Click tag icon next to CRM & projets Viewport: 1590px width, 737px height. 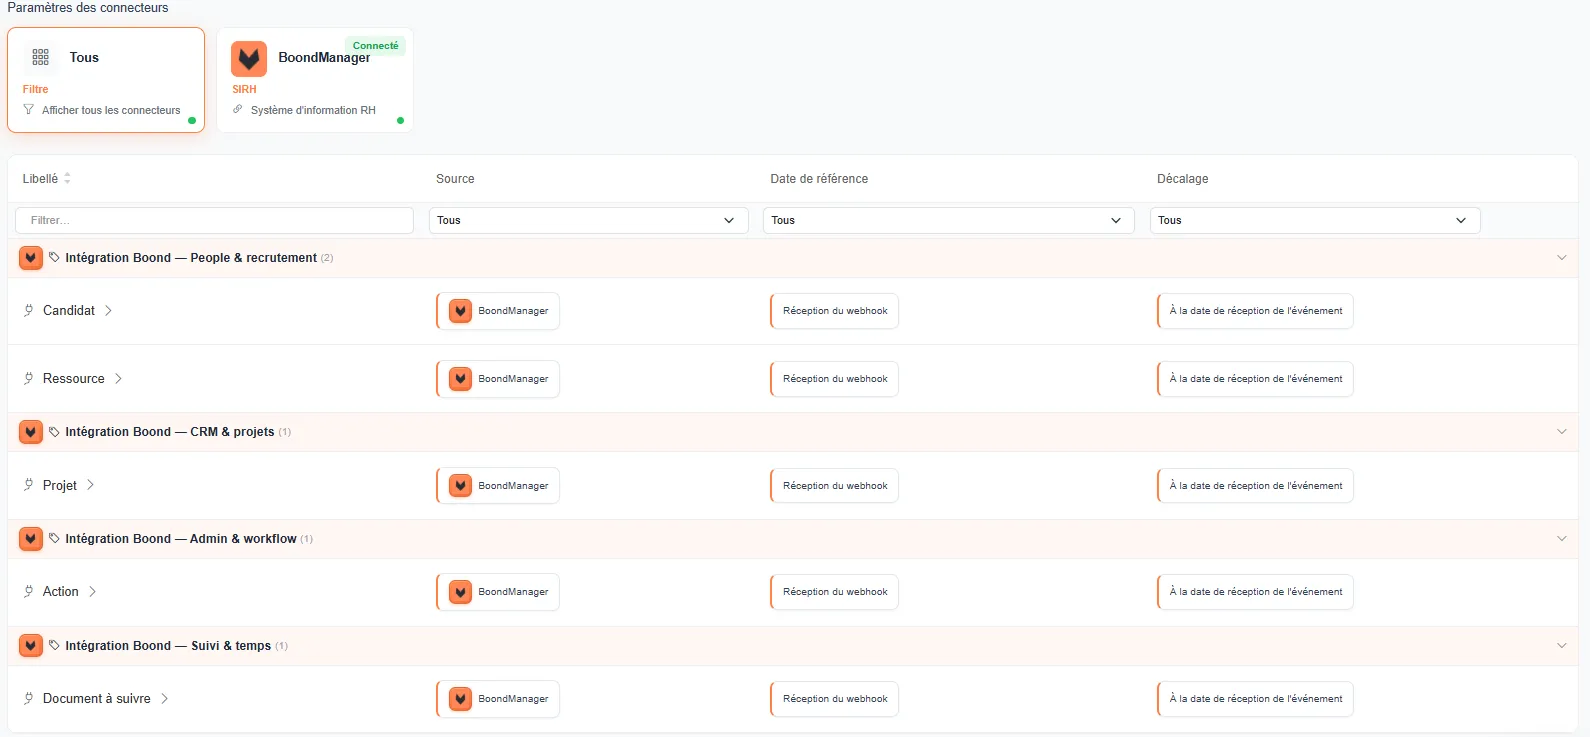pos(54,432)
